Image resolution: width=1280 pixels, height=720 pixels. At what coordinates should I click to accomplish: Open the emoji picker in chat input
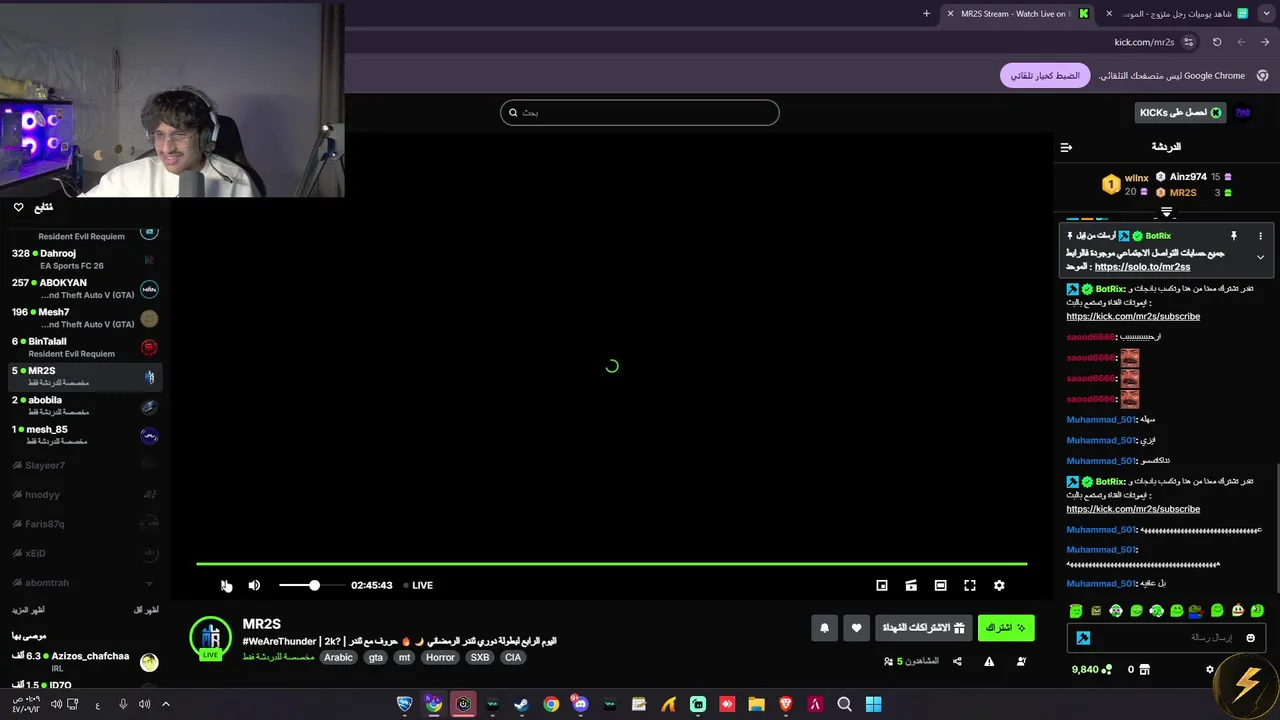1250,638
